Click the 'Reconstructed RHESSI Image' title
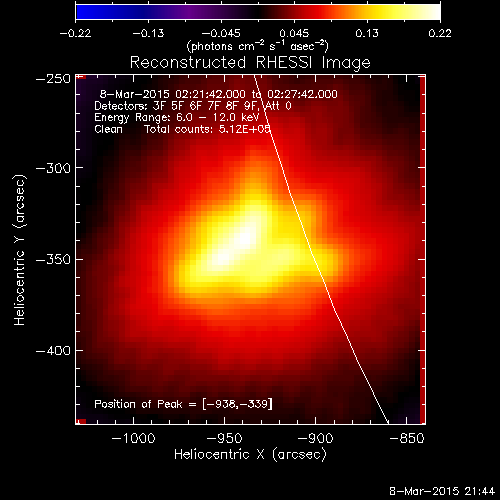The width and height of the screenshot is (500, 500). coord(250,62)
